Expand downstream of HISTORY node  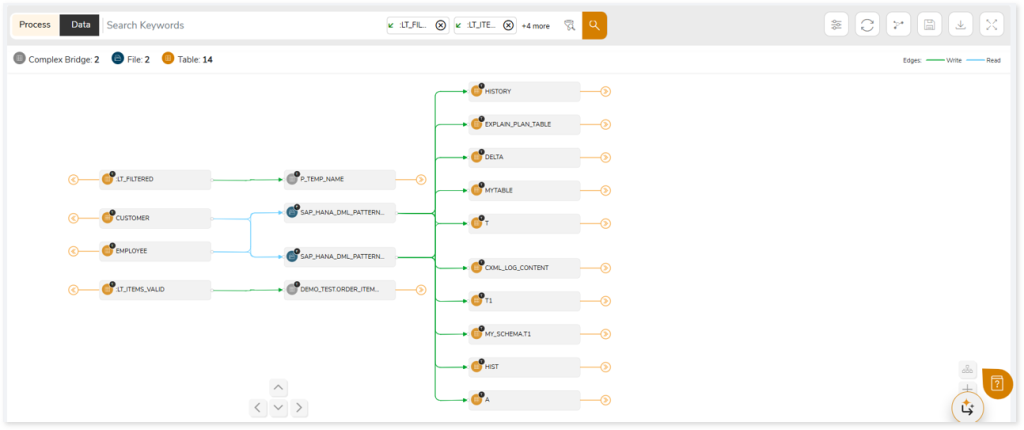pos(606,91)
